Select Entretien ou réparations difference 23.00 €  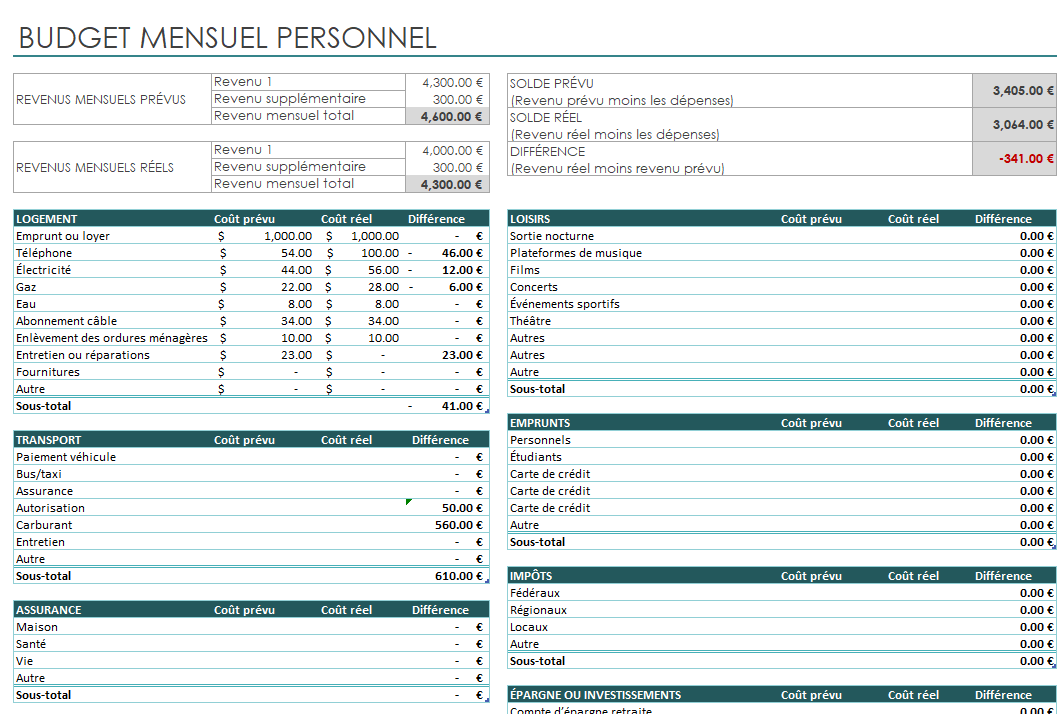tap(462, 355)
